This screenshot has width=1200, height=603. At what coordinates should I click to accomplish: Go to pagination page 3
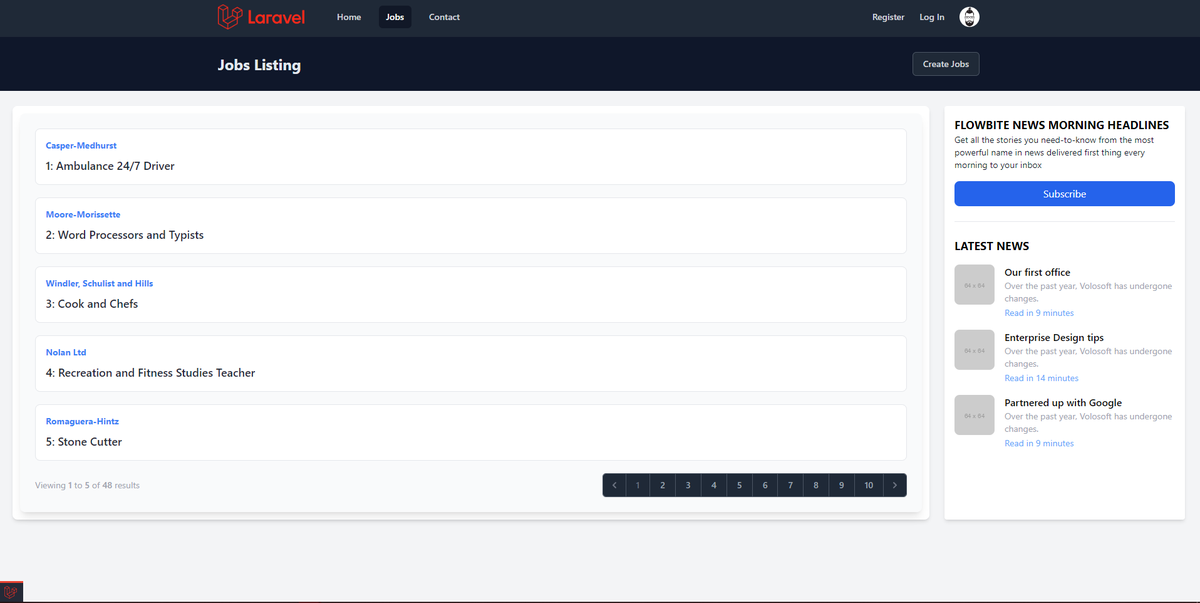(688, 485)
